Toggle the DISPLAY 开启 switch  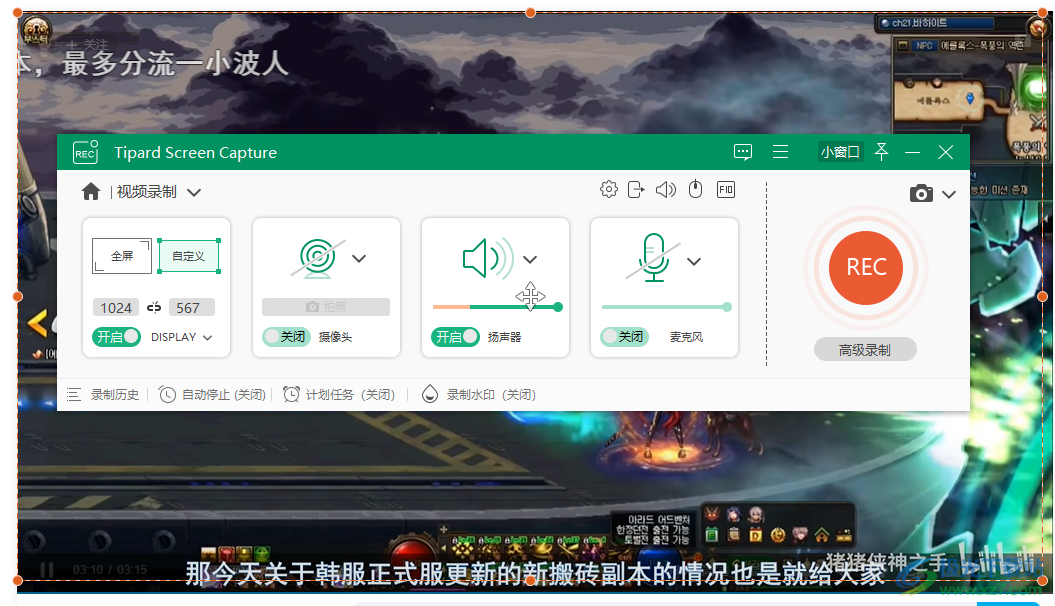[x=116, y=337]
